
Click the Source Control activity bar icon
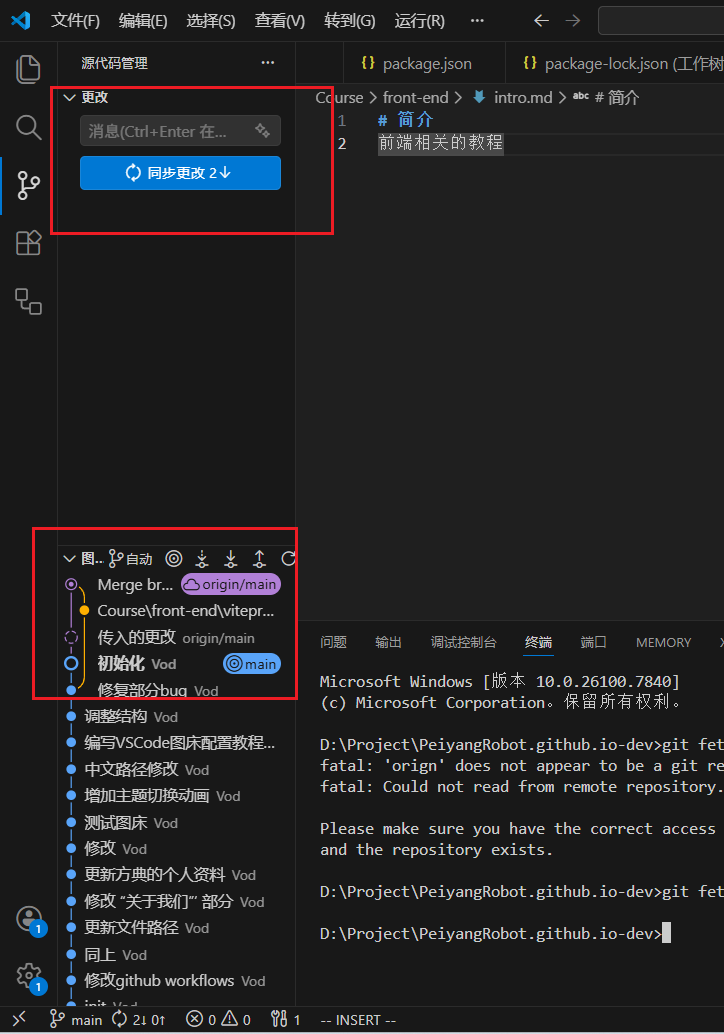28,185
